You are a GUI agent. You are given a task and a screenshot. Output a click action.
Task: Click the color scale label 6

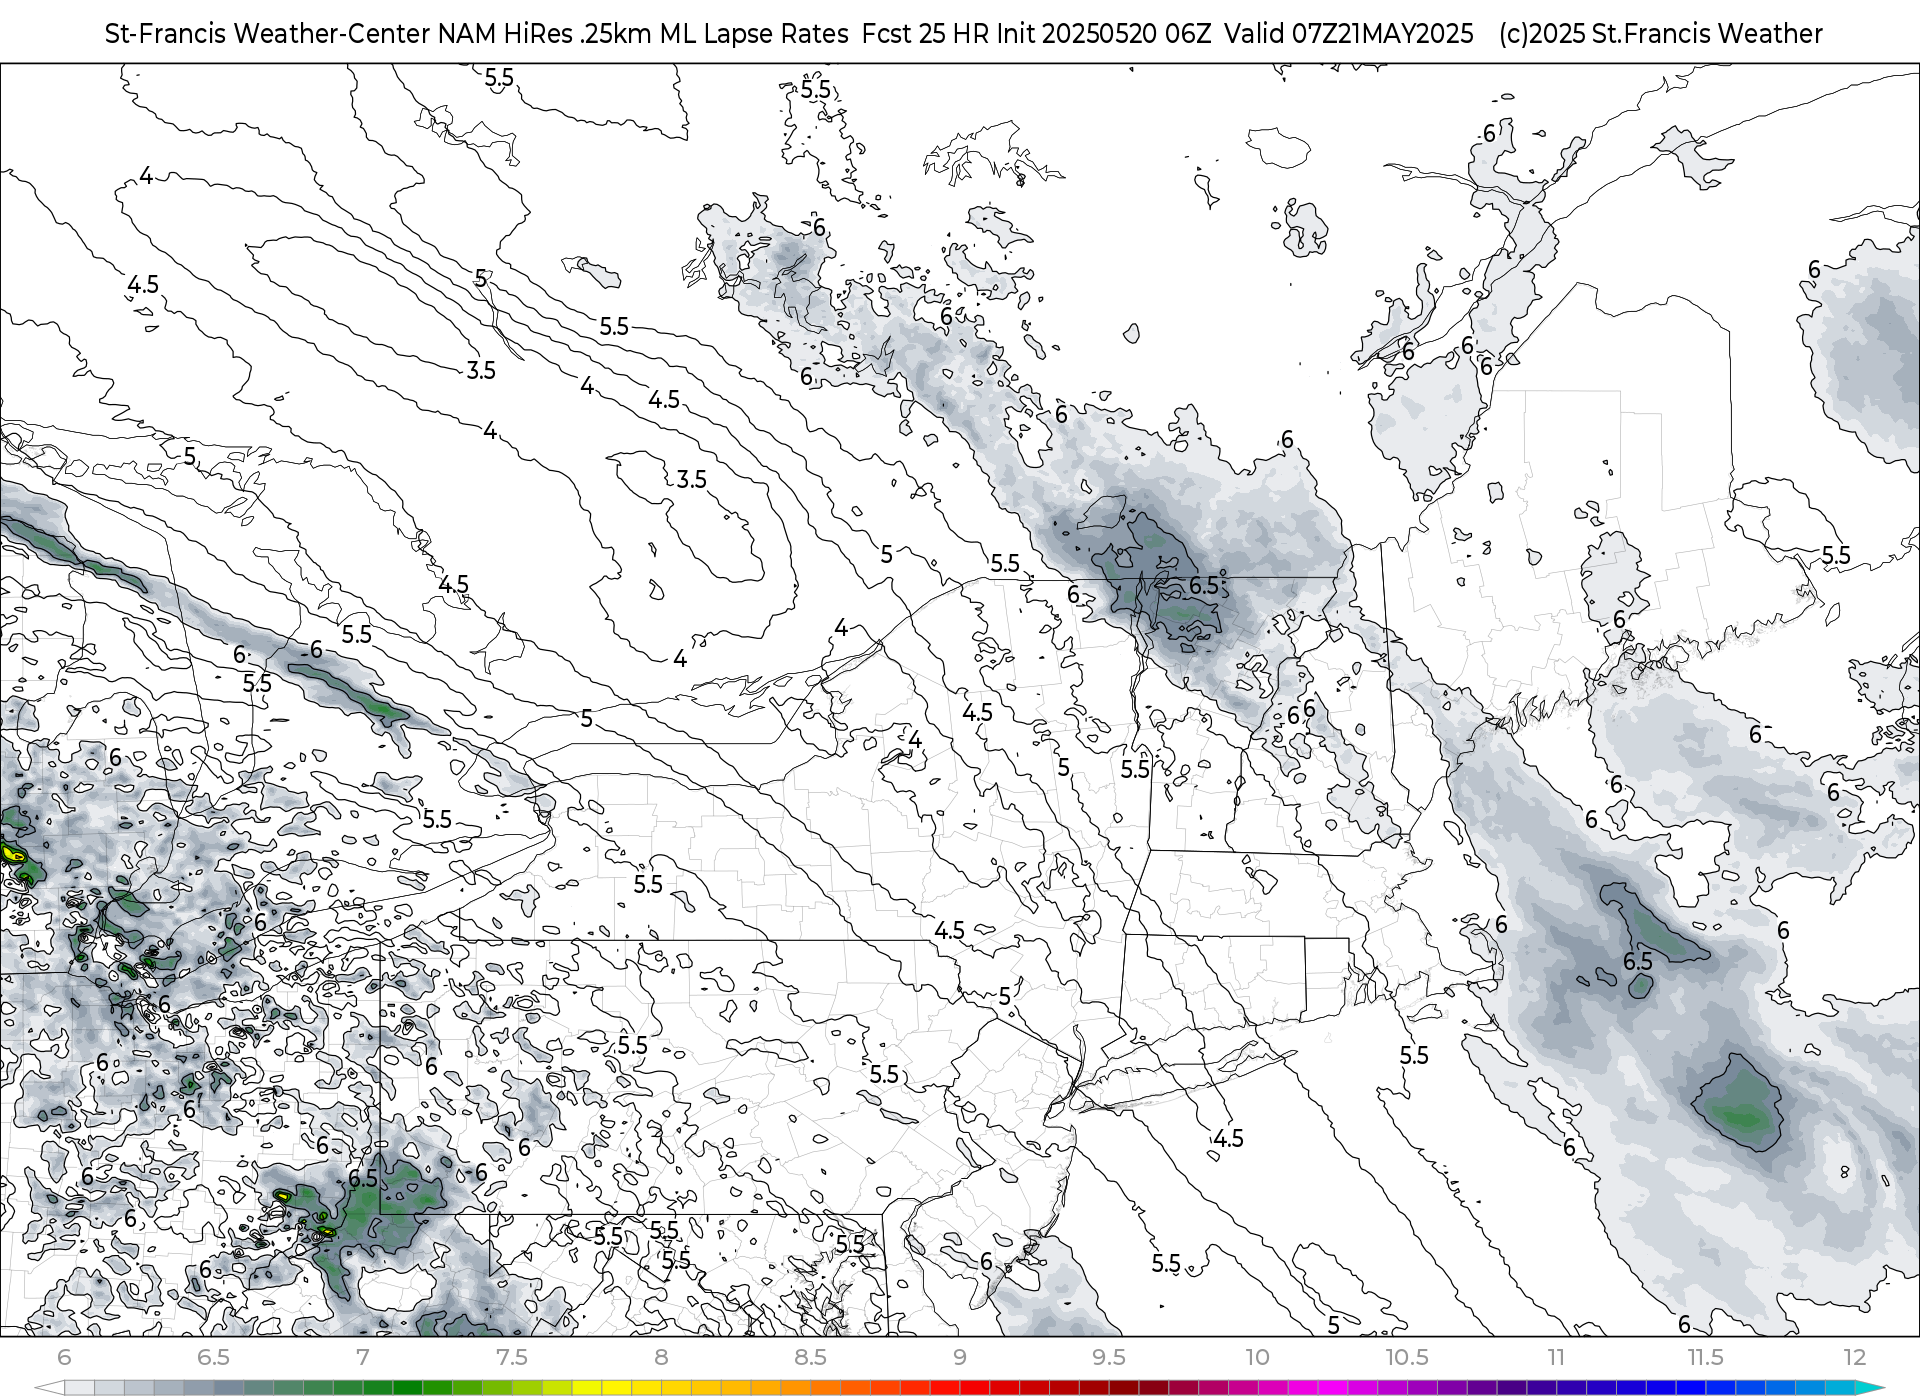[64, 1358]
